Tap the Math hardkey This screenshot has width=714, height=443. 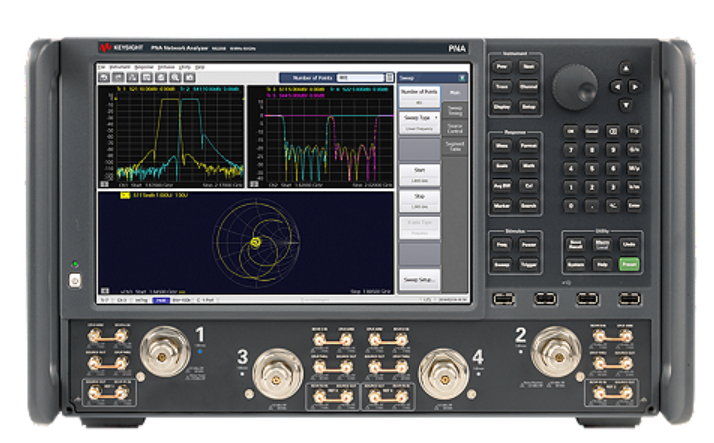[x=528, y=166]
